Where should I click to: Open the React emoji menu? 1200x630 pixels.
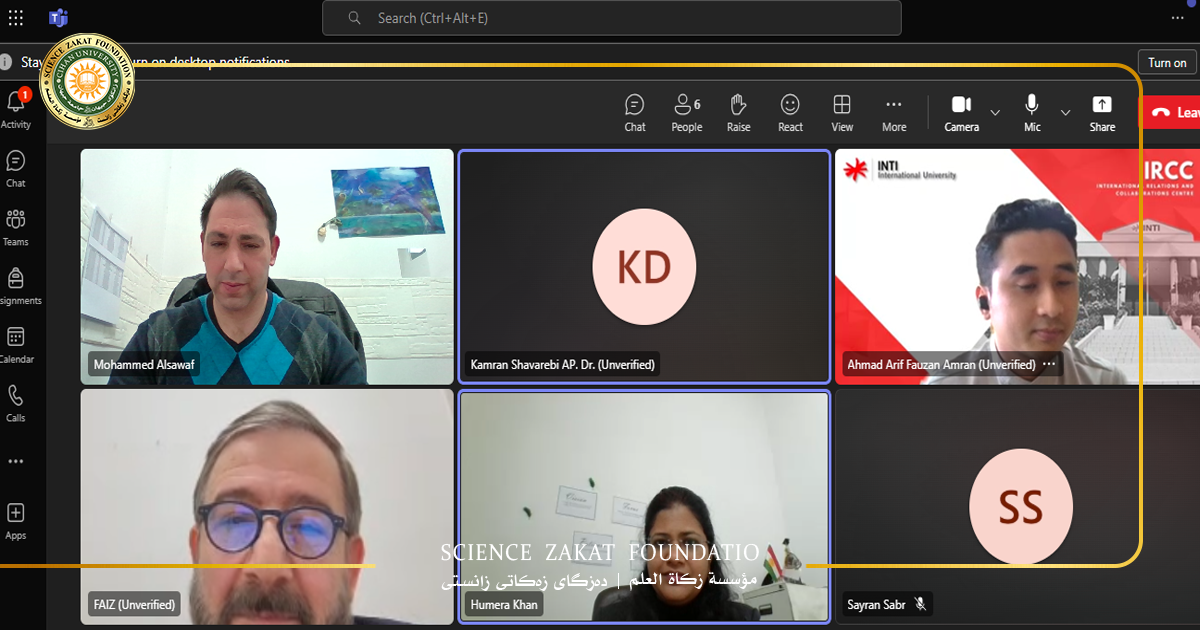790,112
